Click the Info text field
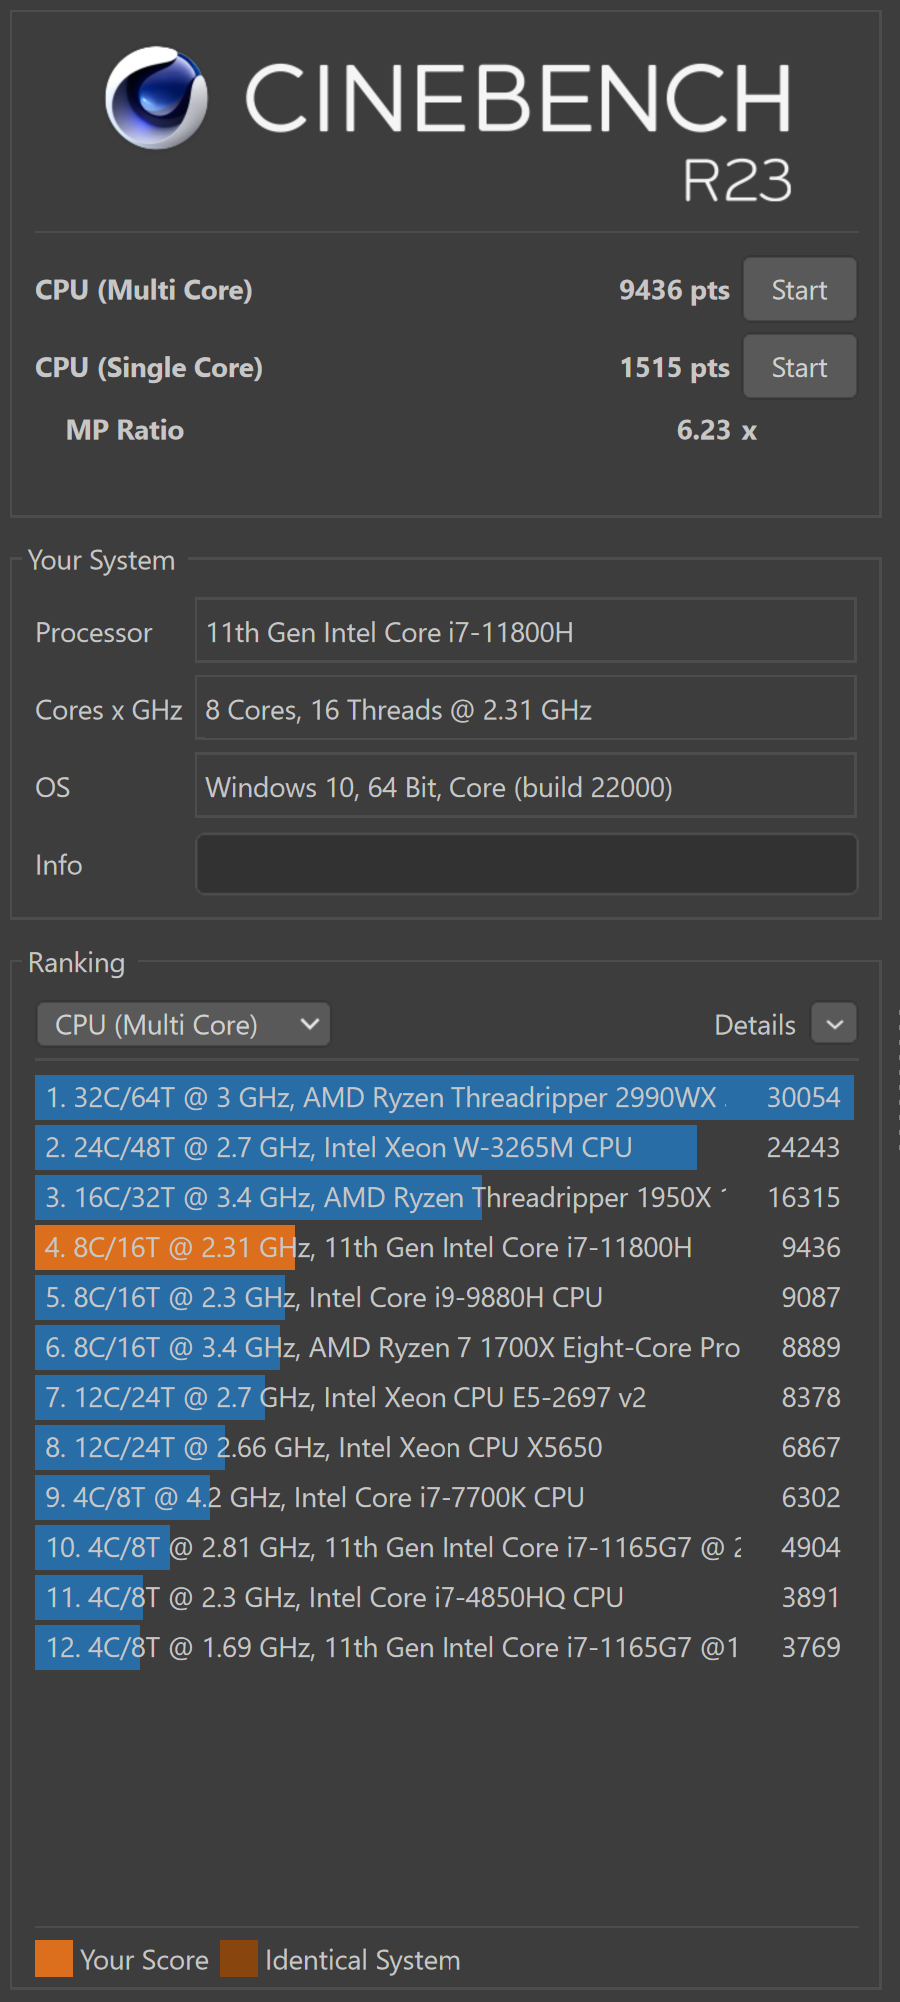 coord(526,864)
